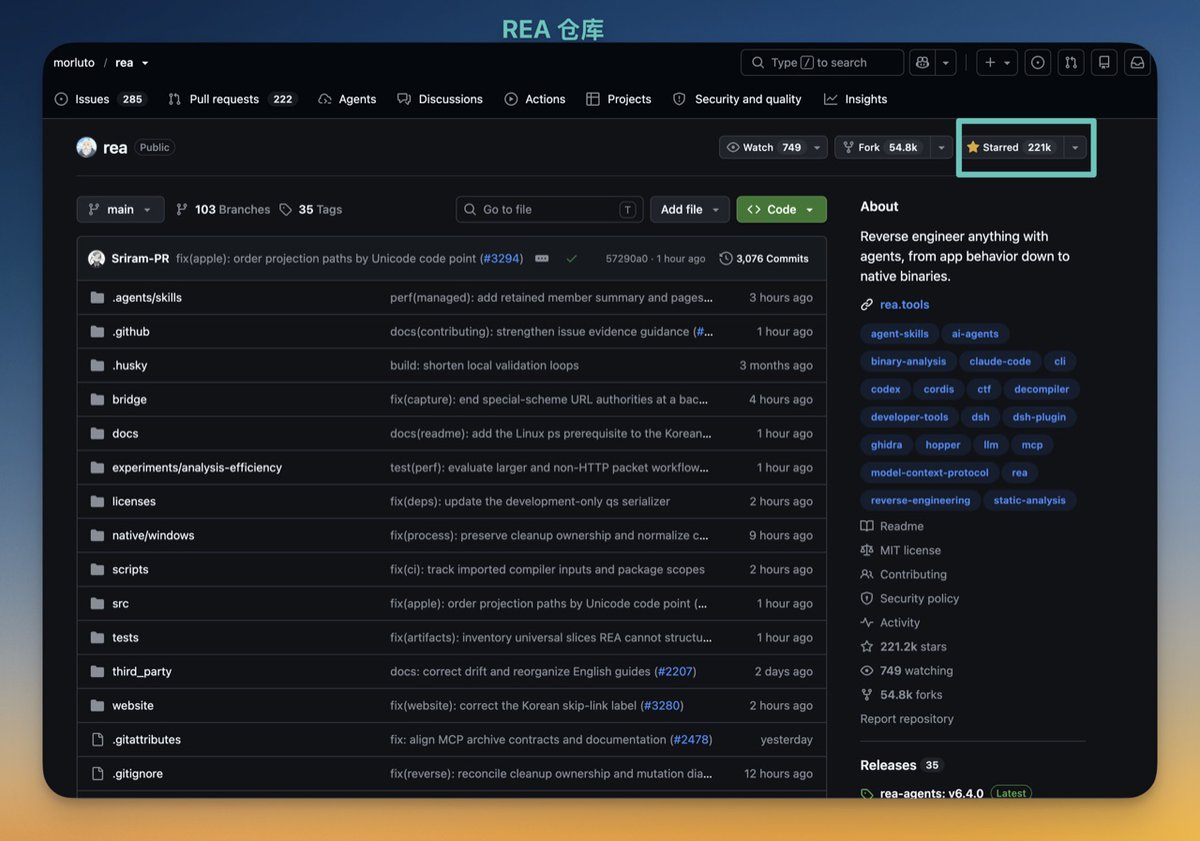Click the folder icon beside bridge
1200x841 pixels.
[97, 399]
